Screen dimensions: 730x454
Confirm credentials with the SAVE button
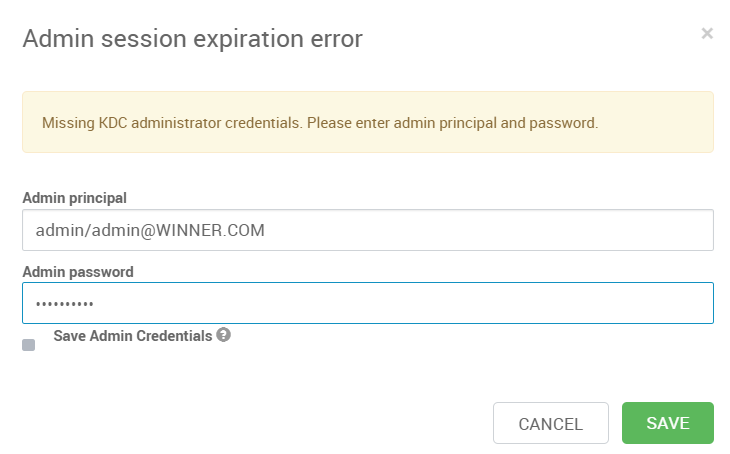[x=668, y=423]
